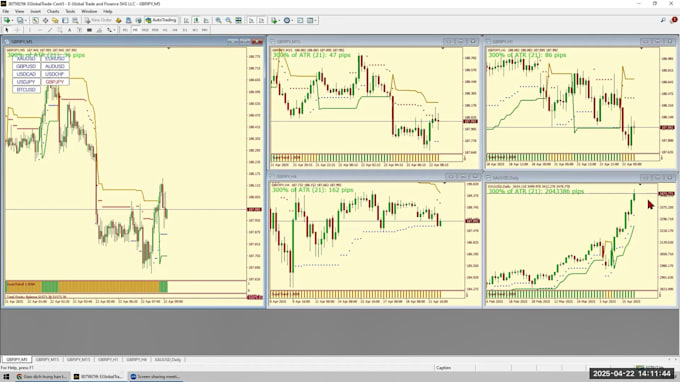Switch to GBPJPY,H1 chart tab
The image size is (680, 382).
108,359
